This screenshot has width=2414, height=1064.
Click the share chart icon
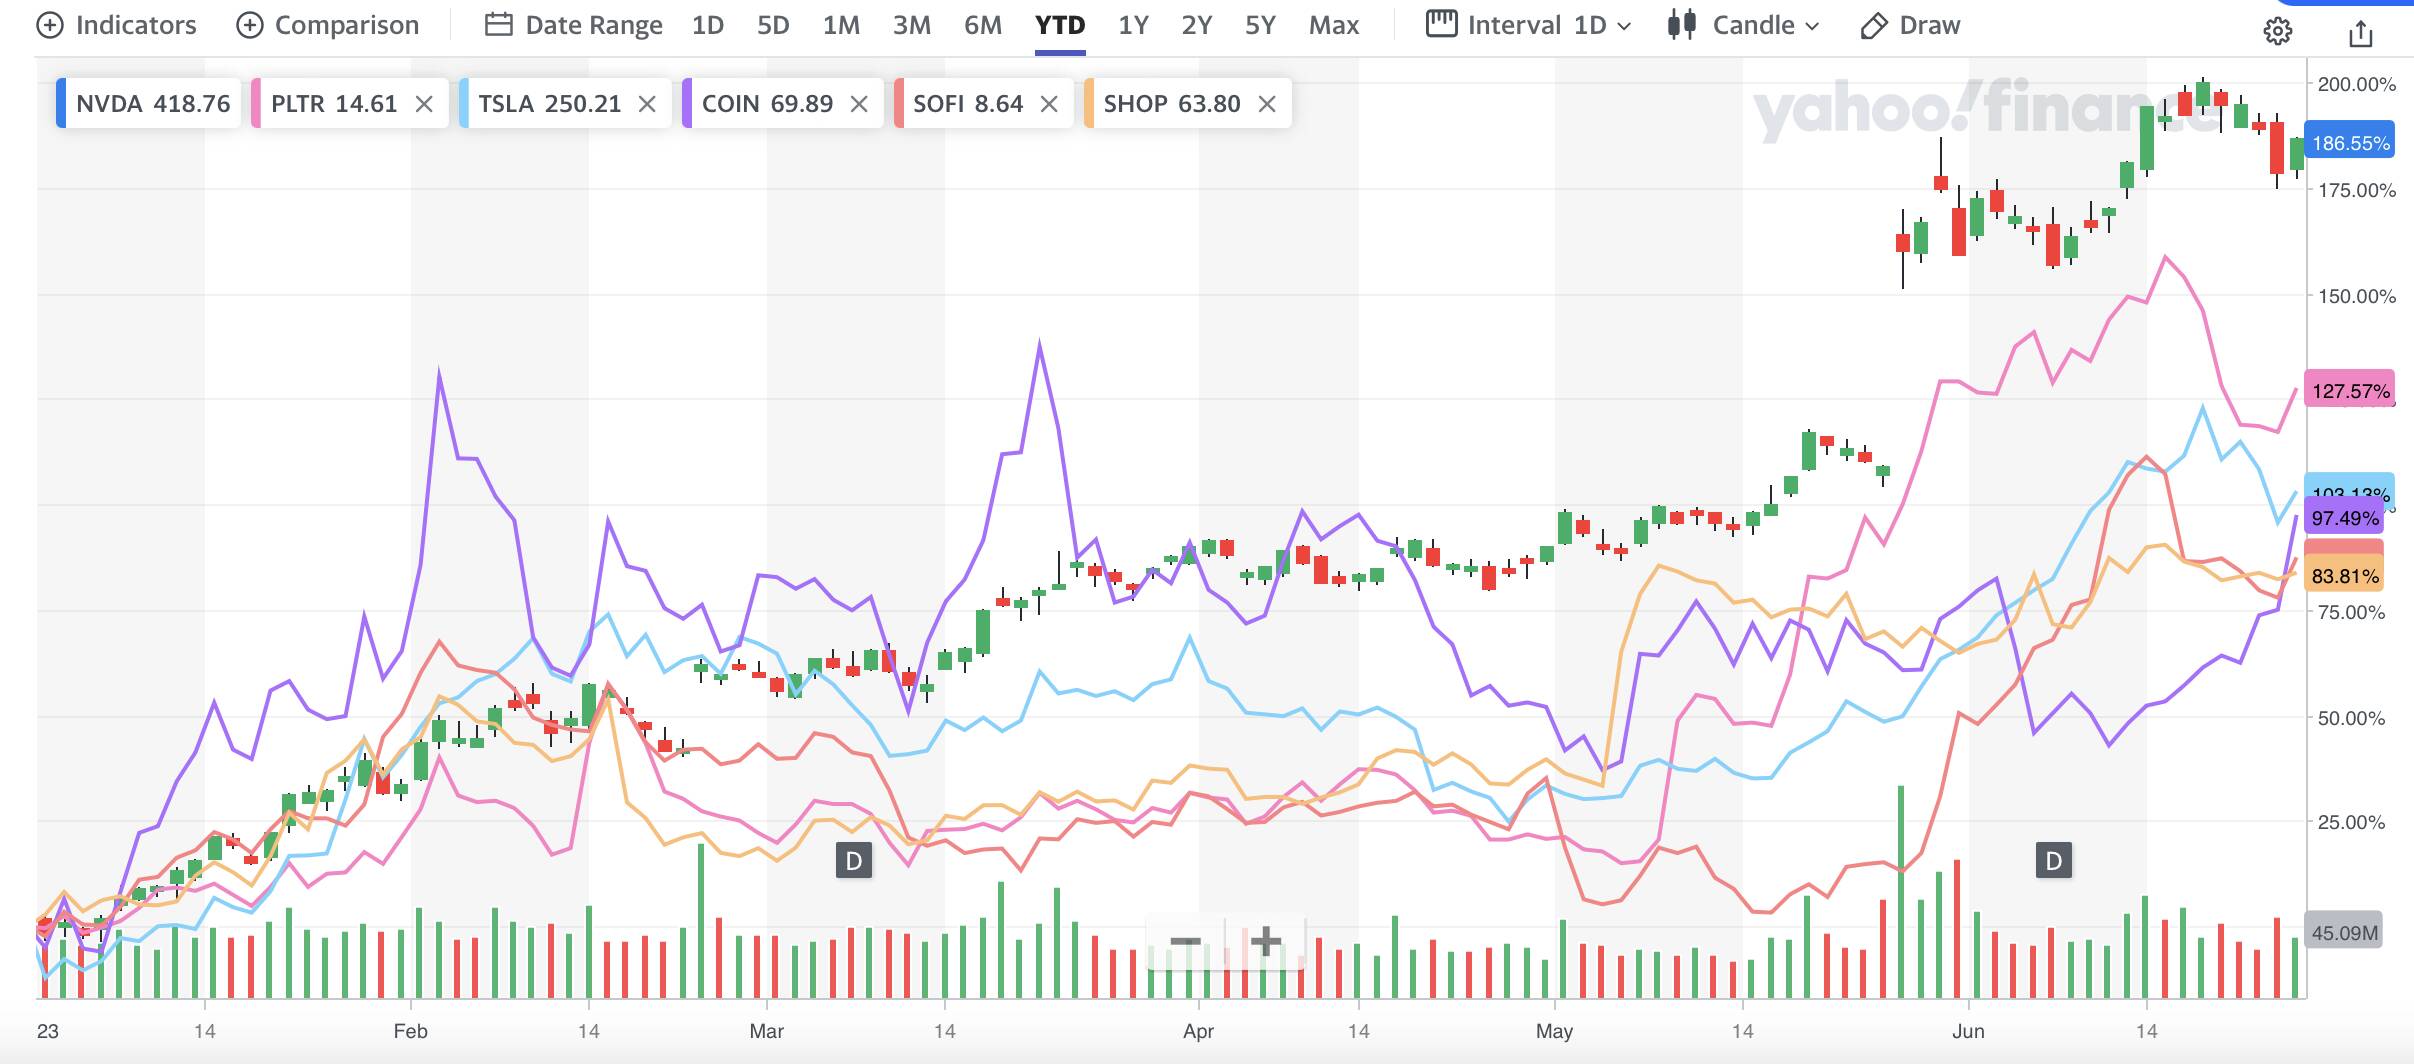(x=2360, y=34)
